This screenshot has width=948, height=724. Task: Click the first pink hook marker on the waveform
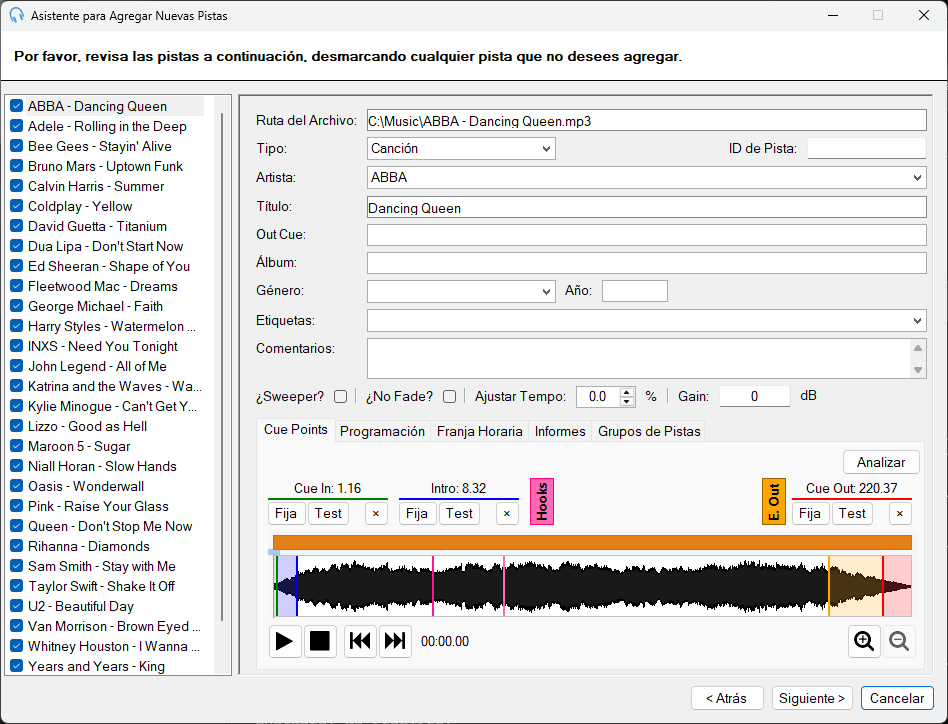(433, 586)
